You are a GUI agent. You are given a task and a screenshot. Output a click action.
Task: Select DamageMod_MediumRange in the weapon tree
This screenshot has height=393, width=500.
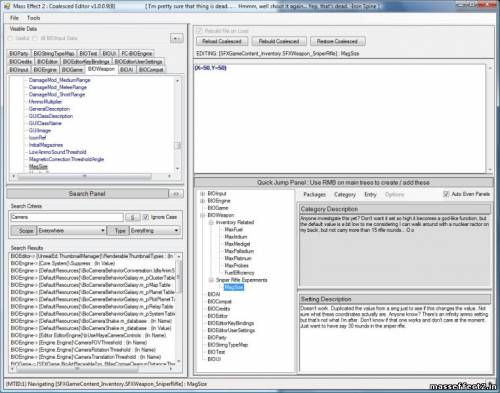(x=60, y=80)
